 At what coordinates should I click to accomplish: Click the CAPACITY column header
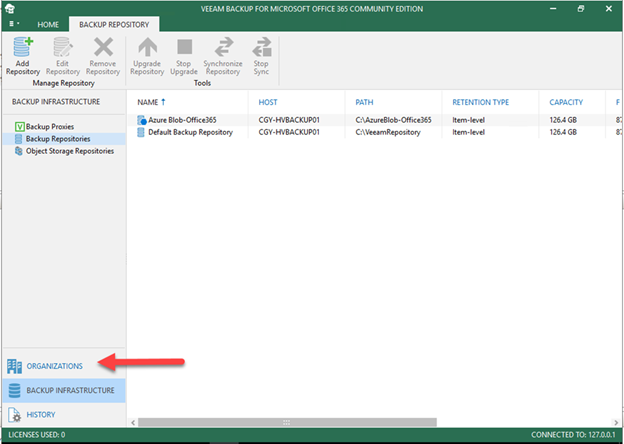566,102
